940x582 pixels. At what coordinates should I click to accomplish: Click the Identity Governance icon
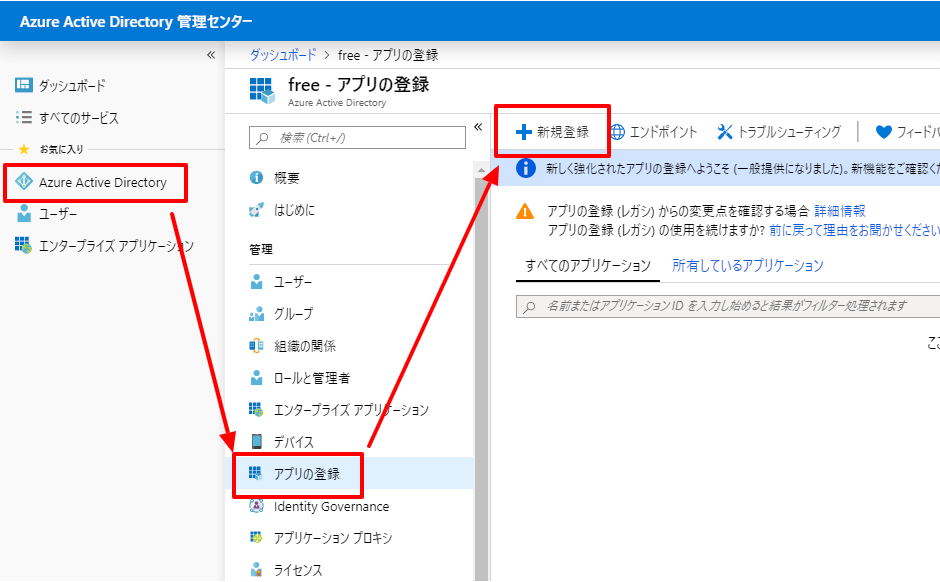[257, 506]
